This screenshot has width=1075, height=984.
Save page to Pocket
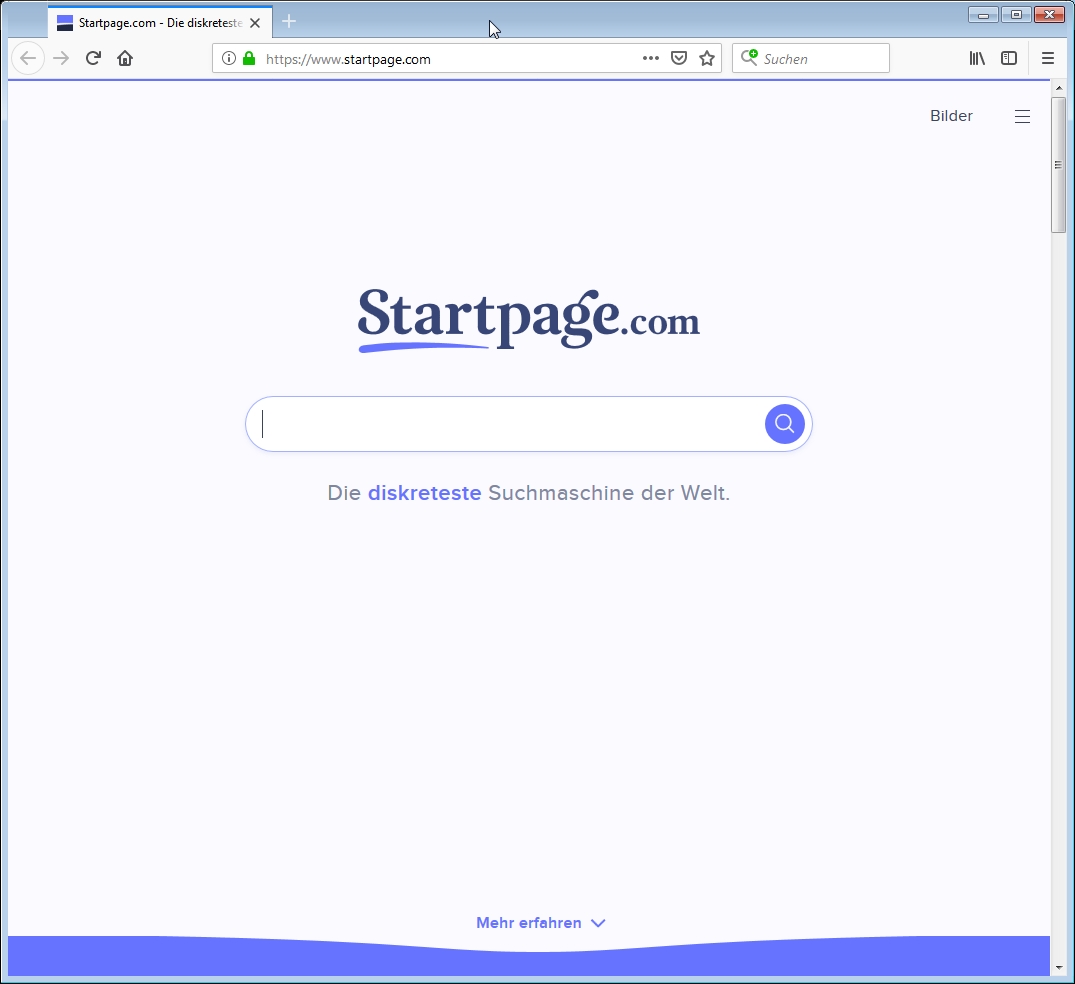(679, 59)
